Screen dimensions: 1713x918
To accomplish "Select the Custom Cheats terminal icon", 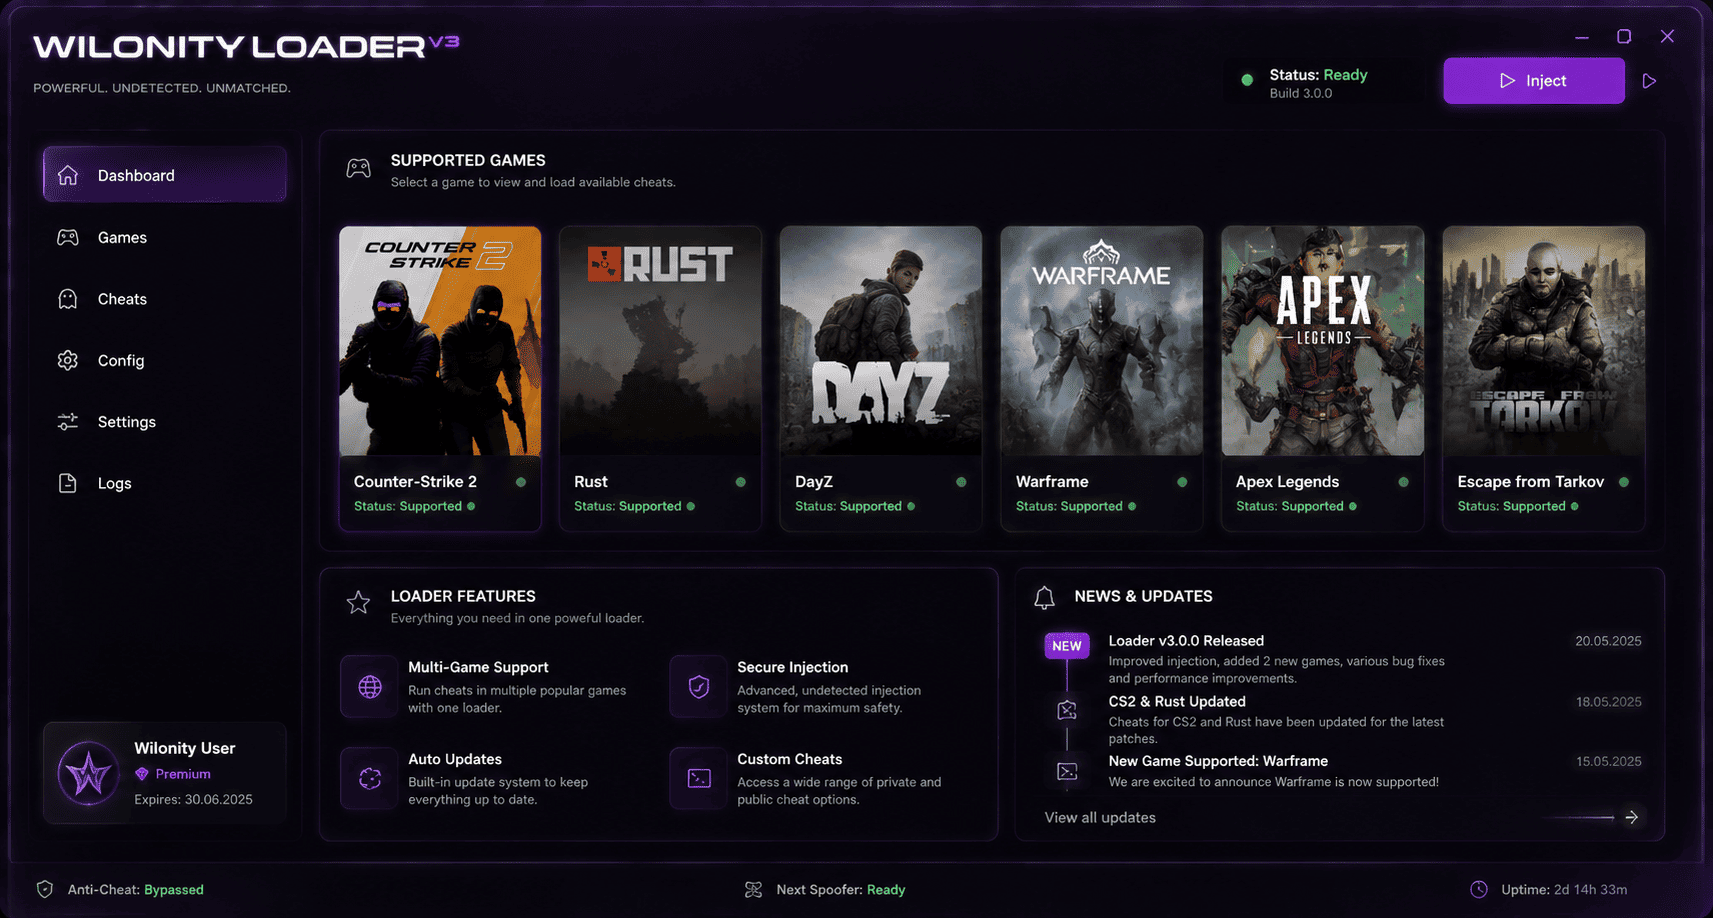I will [x=699, y=778].
